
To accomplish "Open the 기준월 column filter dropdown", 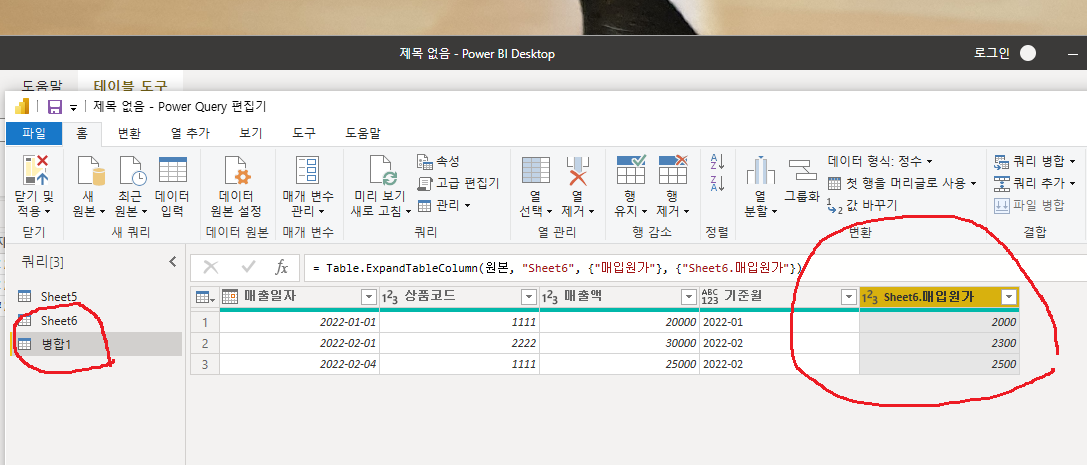I will pyautogui.click(x=849, y=297).
